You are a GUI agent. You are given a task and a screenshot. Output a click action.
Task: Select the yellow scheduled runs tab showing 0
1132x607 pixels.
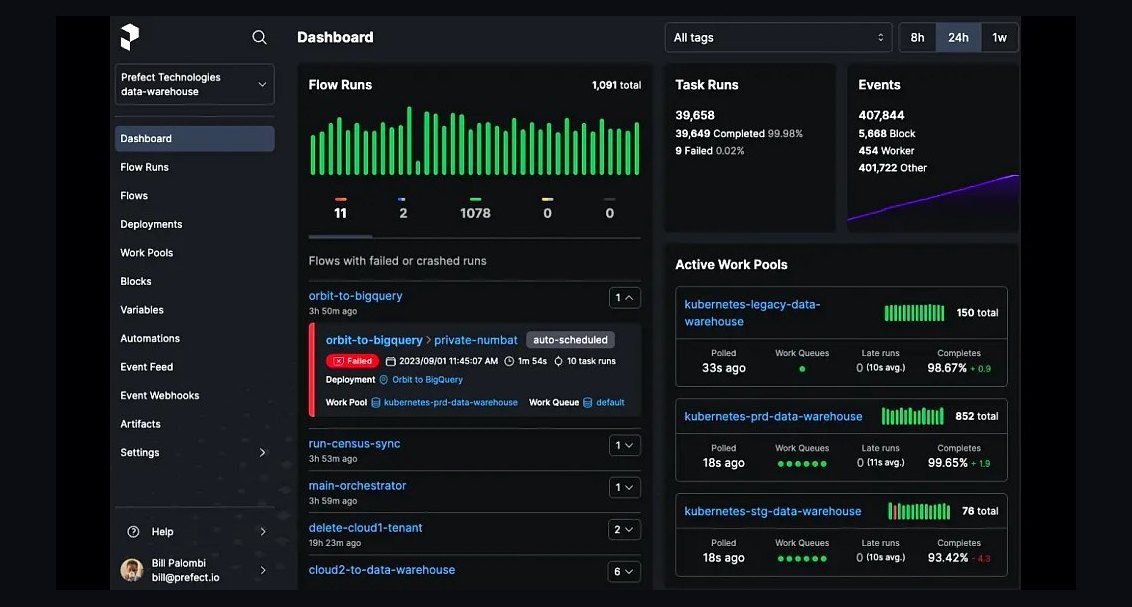547,210
